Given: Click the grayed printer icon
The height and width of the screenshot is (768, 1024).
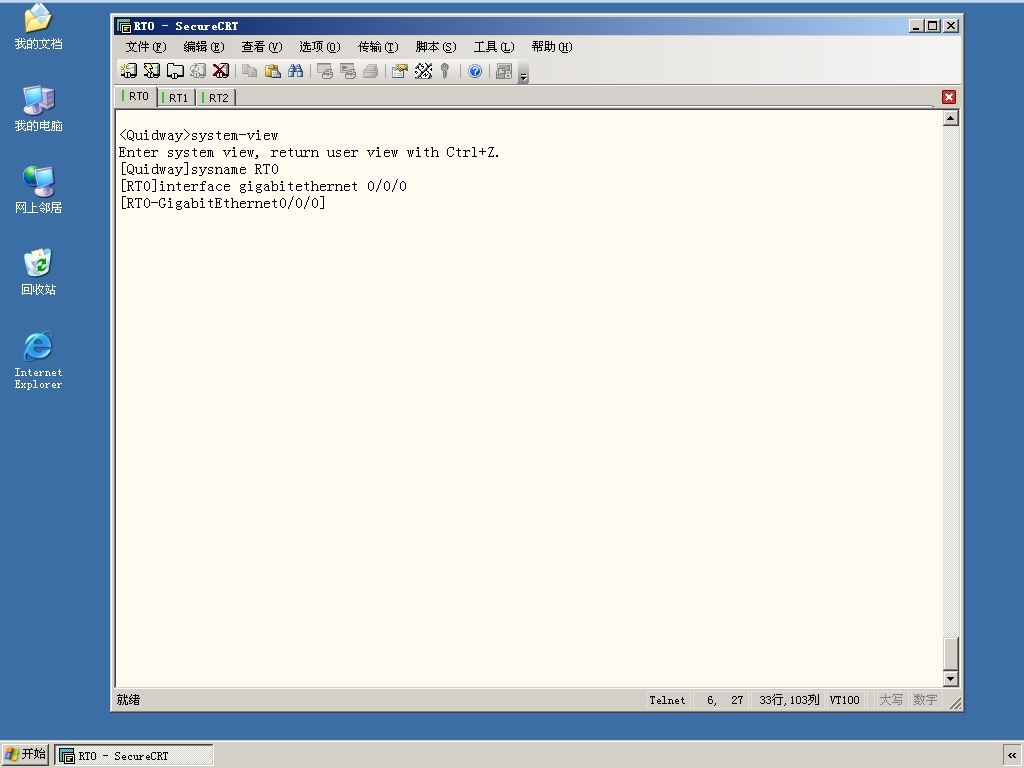Looking at the screenshot, I should pos(370,71).
